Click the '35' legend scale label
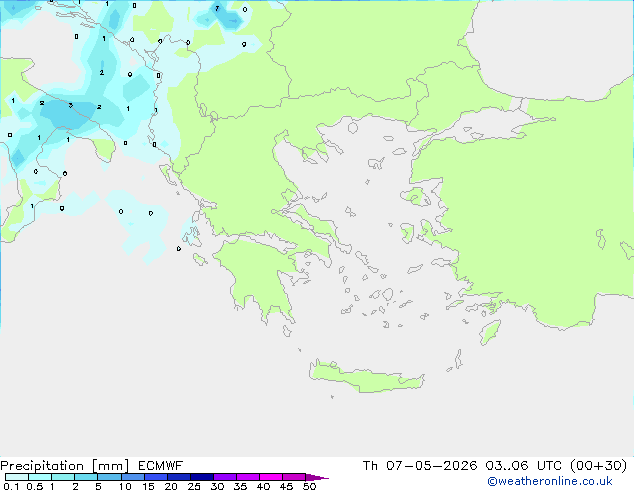The image size is (634, 490). click(240, 486)
